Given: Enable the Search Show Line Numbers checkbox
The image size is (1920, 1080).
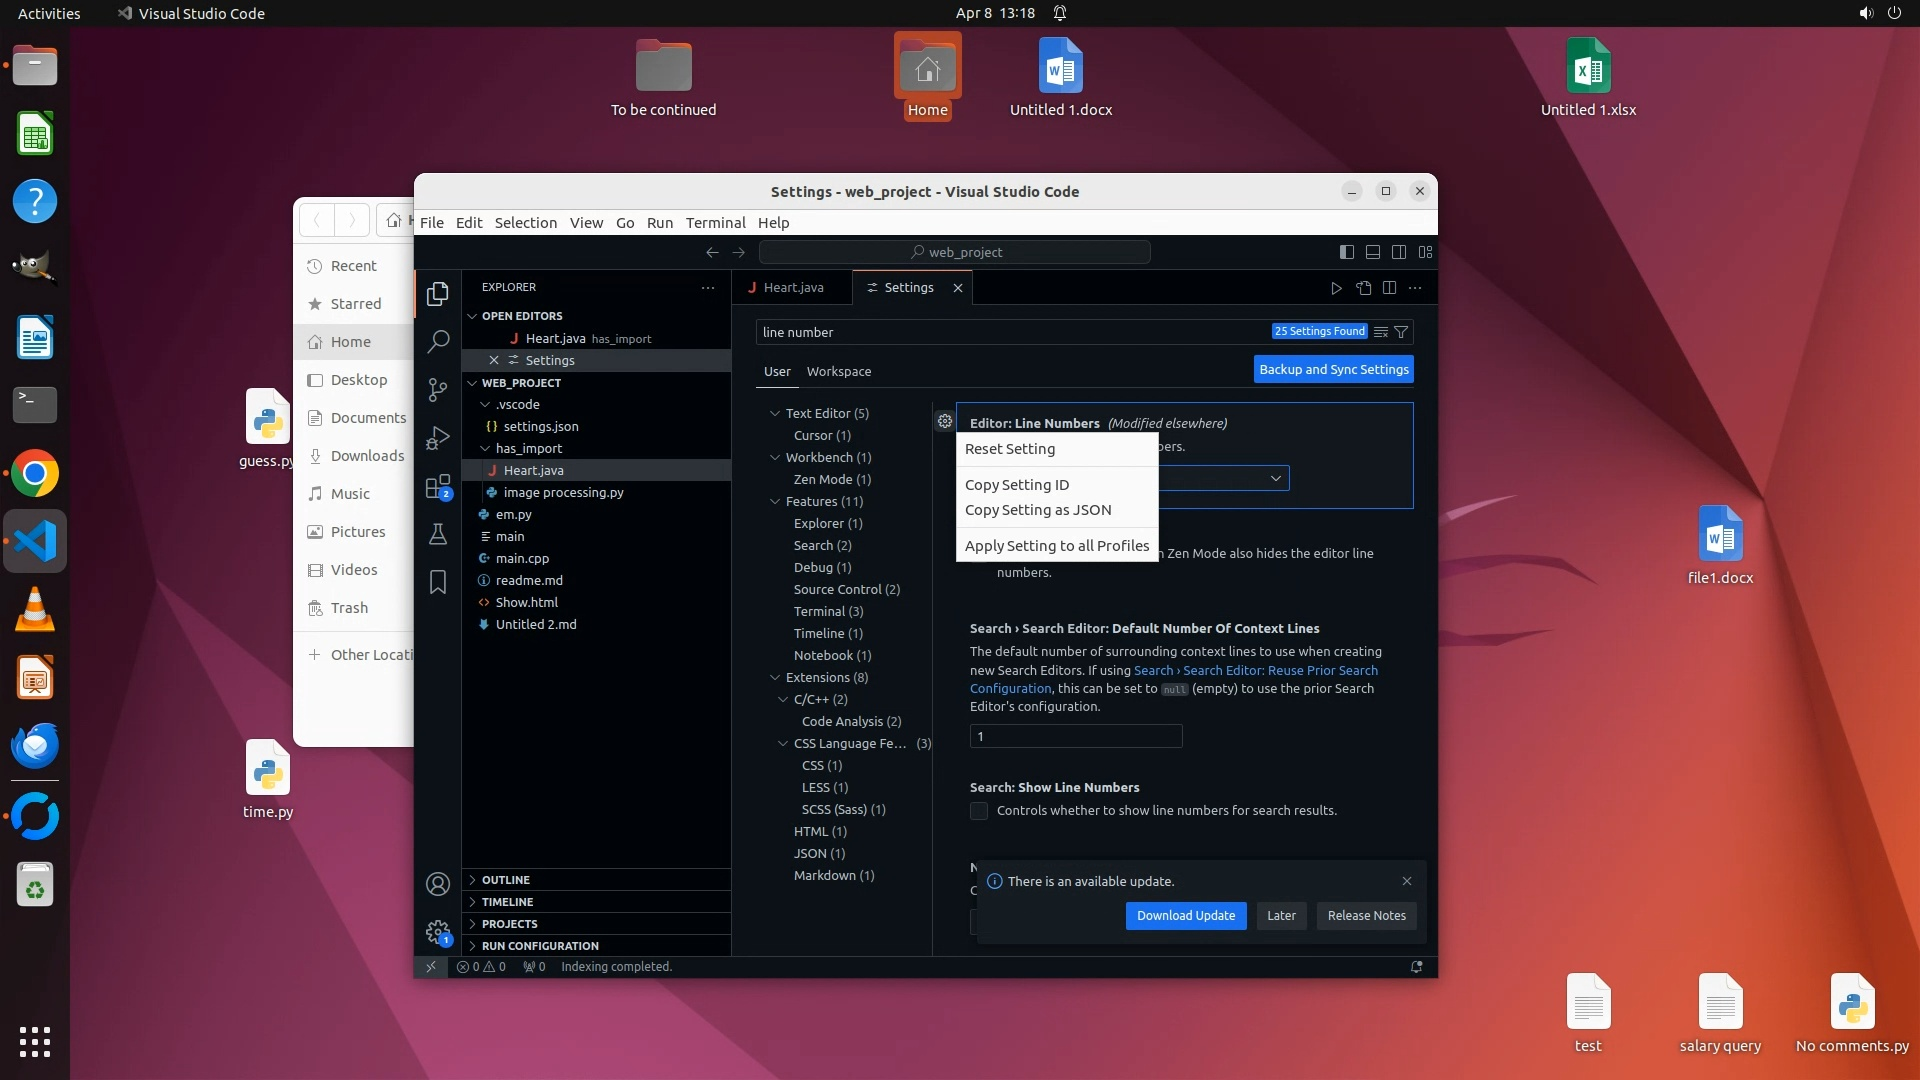Looking at the screenshot, I should click(979, 811).
